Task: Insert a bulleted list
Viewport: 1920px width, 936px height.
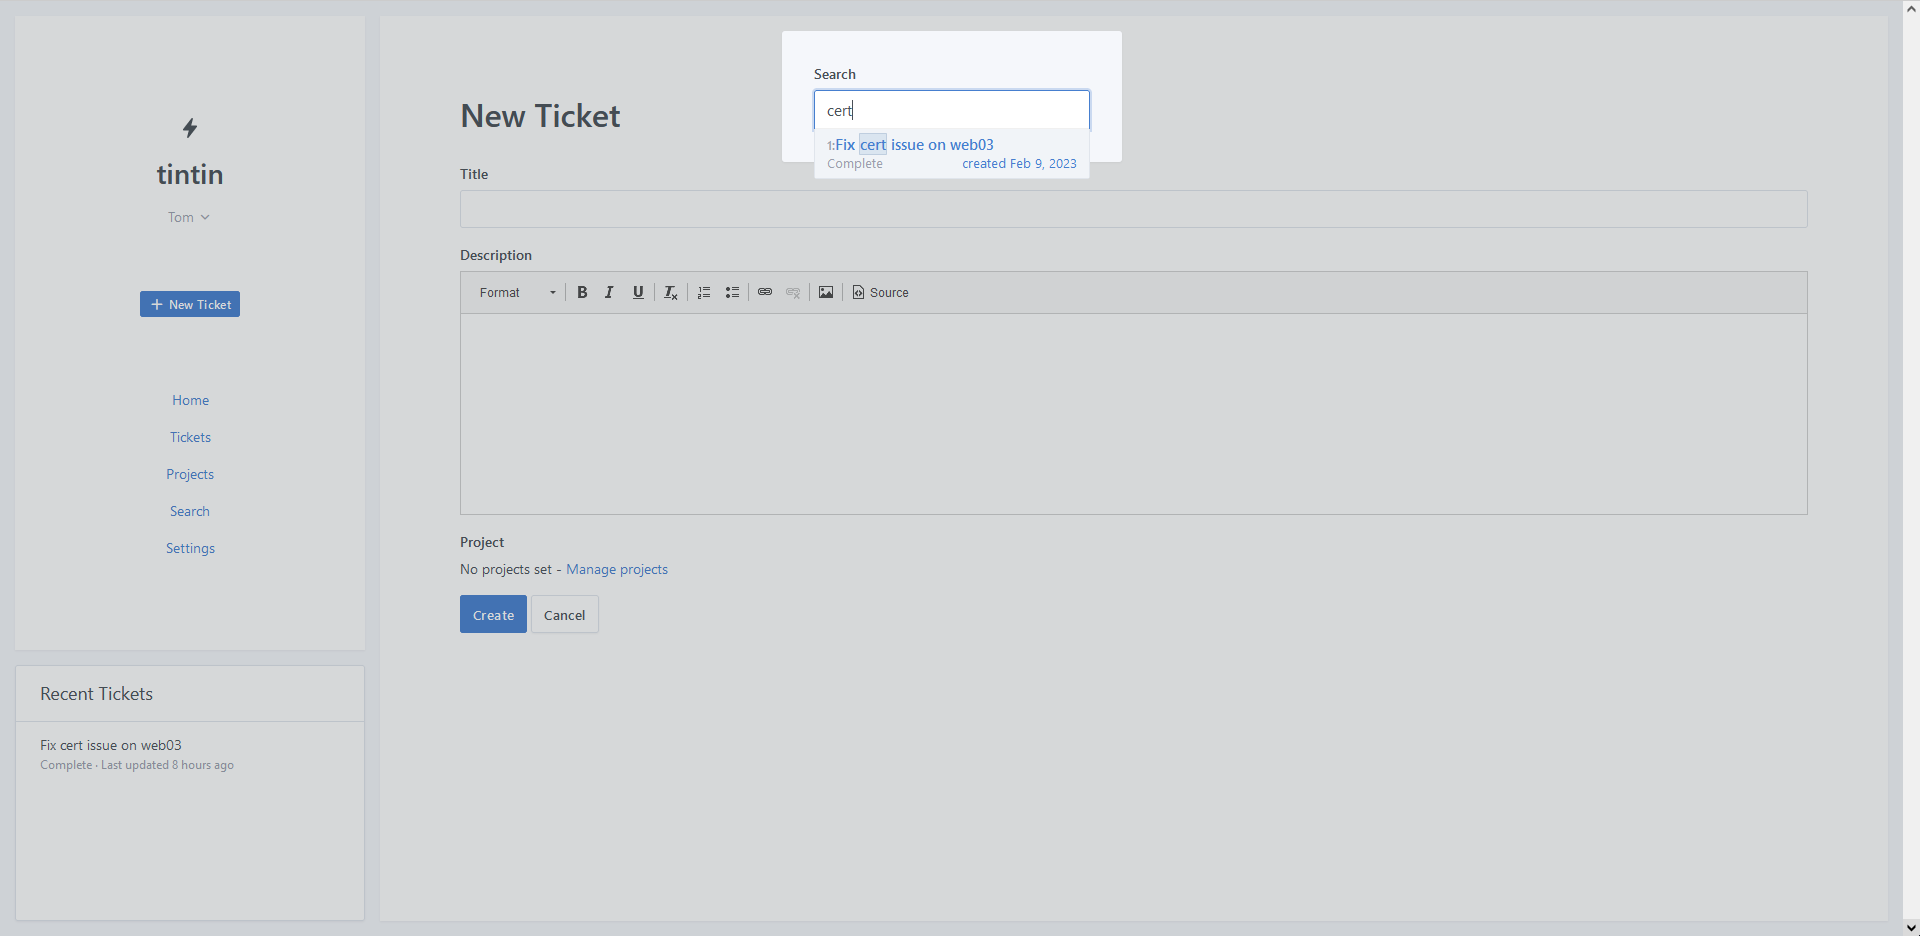Action: coord(732,292)
